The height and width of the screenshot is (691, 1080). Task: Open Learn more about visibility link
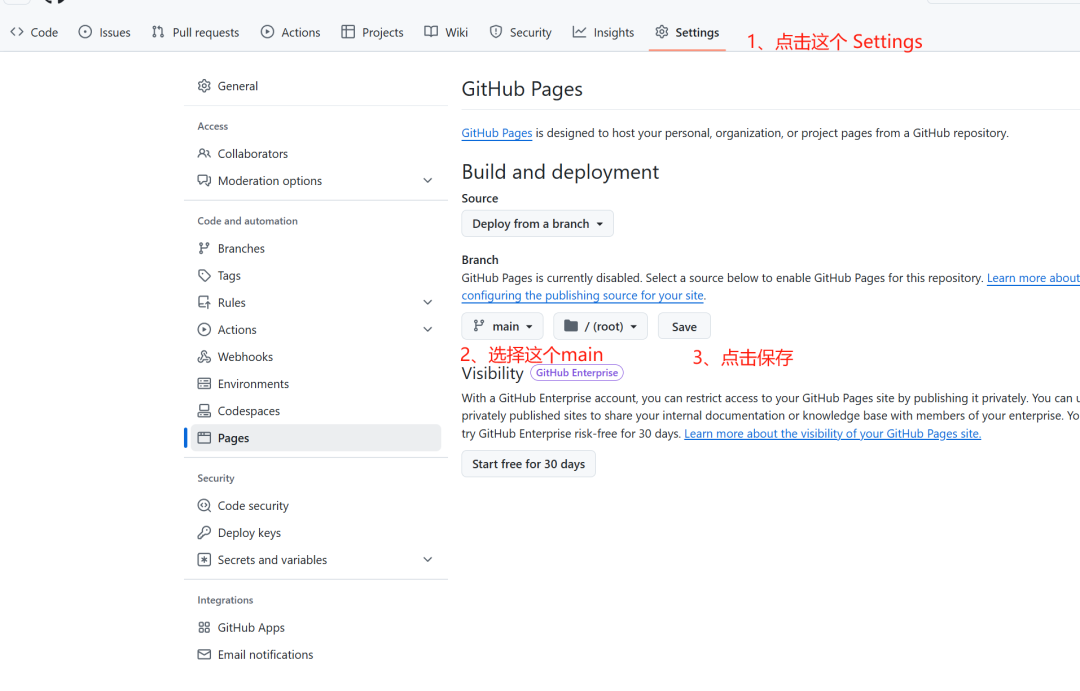click(x=832, y=433)
